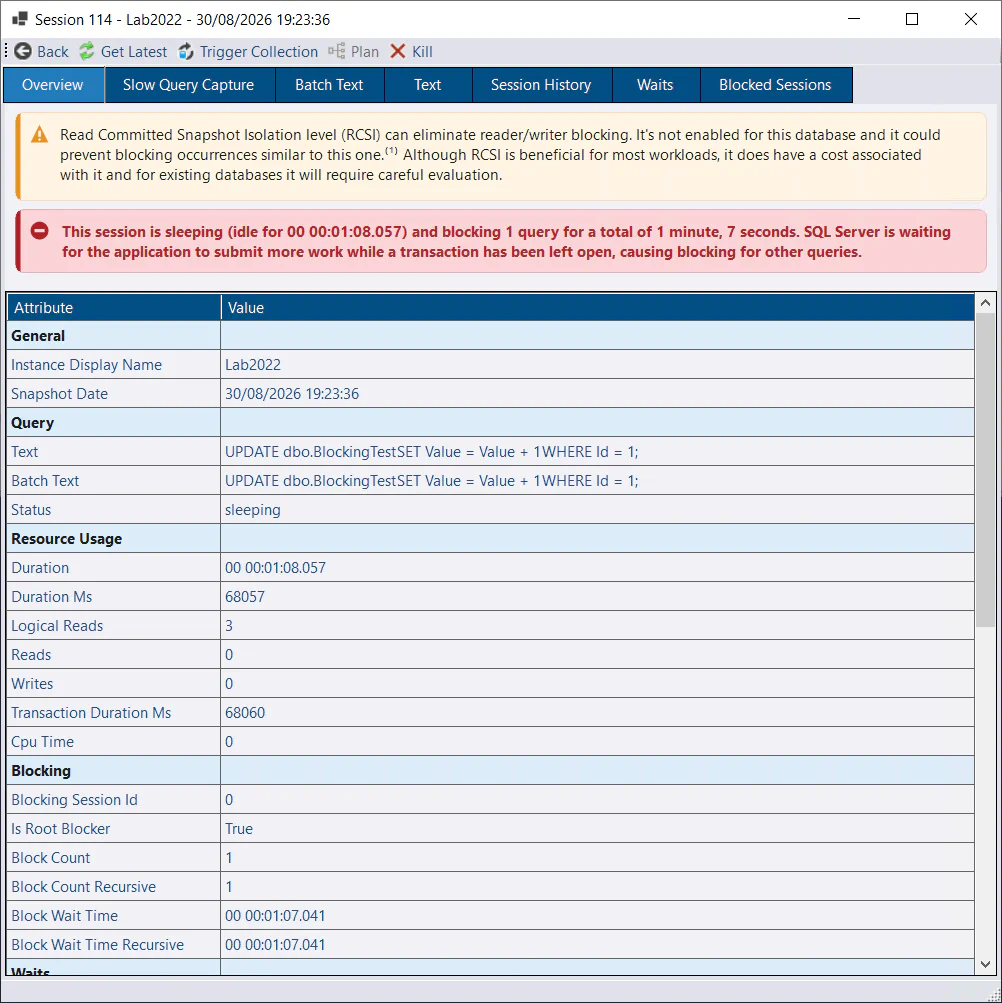This screenshot has height=1003, width=1002.
Task: Select the Block Wait Time value cell
Action: point(598,915)
